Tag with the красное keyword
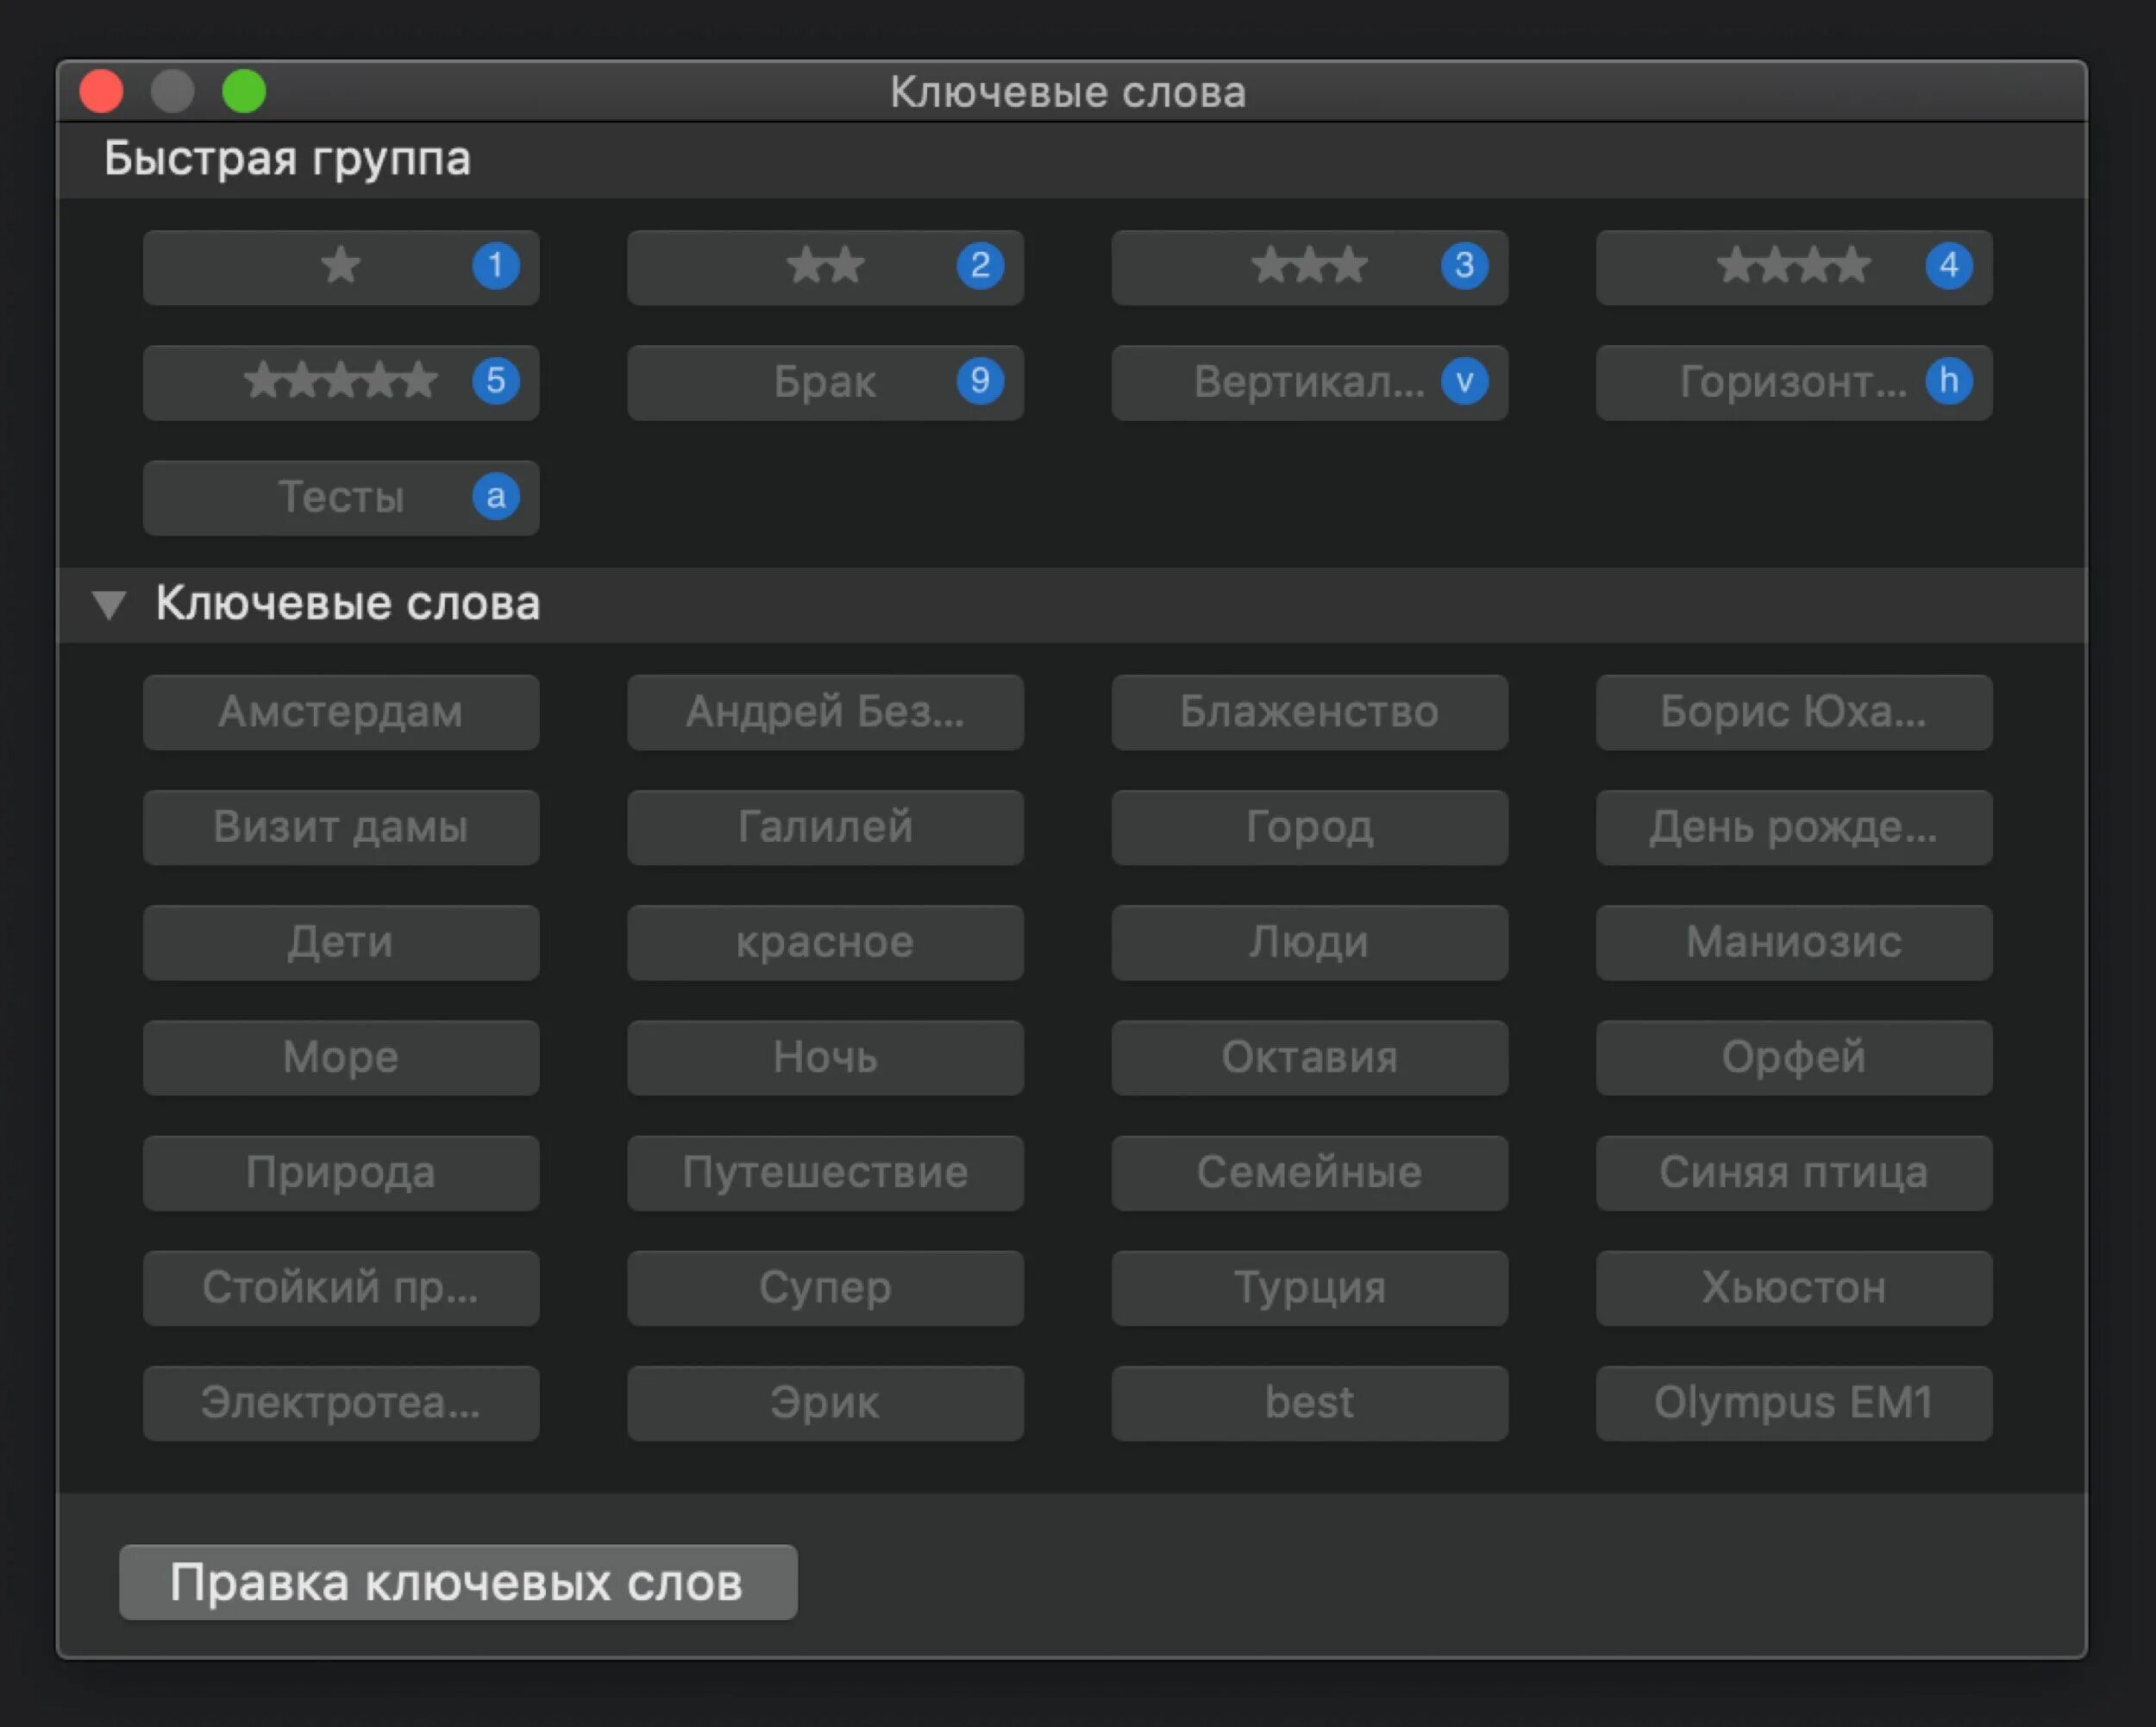2156x1727 pixels. [x=825, y=942]
